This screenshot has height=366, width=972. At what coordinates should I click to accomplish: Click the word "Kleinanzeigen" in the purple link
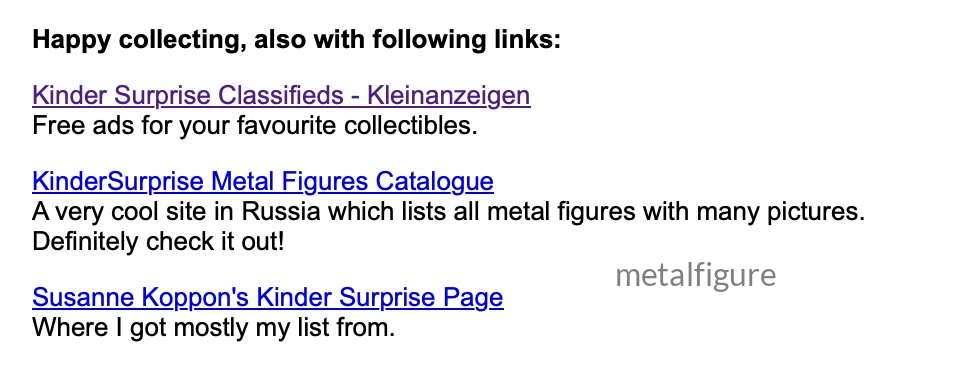[x=449, y=96]
